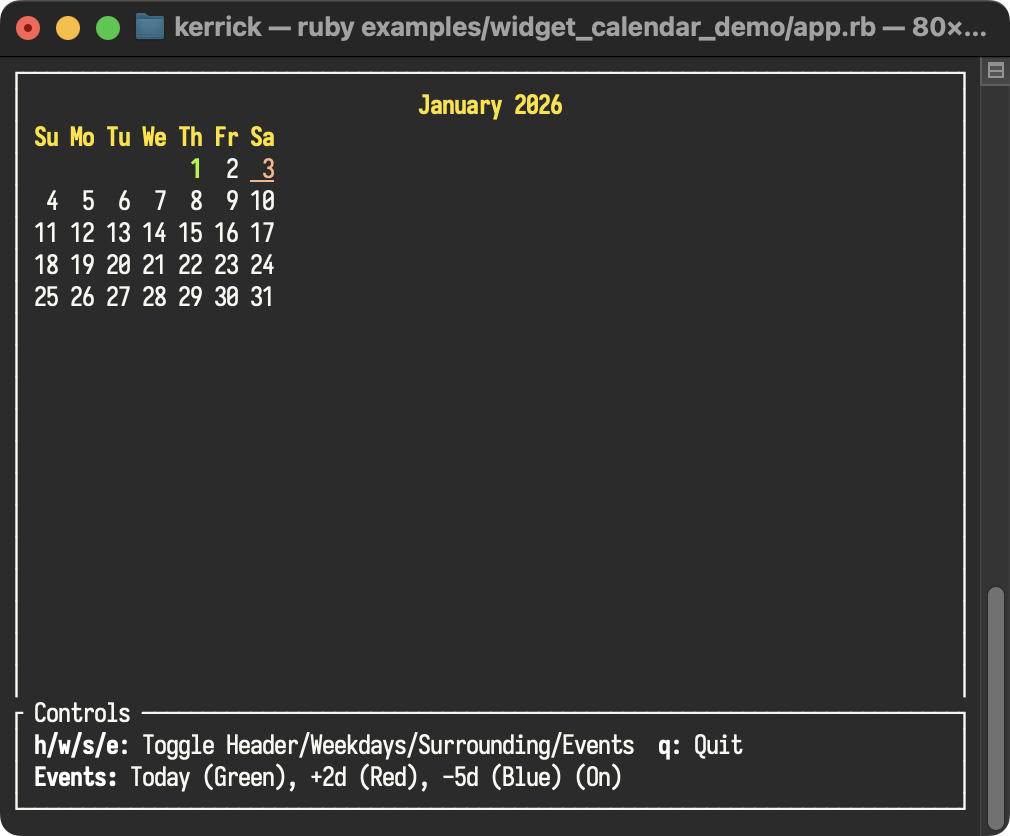Select day 23 in calendar

click(x=227, y=265)
